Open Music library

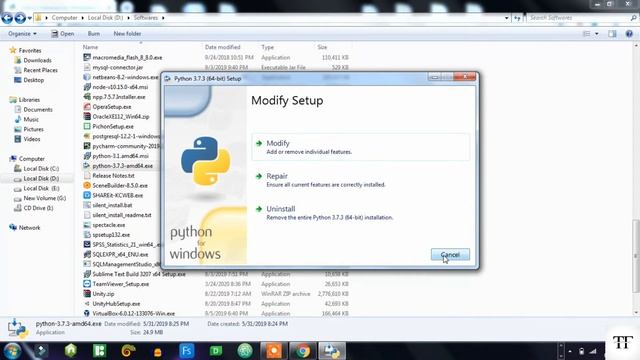click(x=31, y=119)
